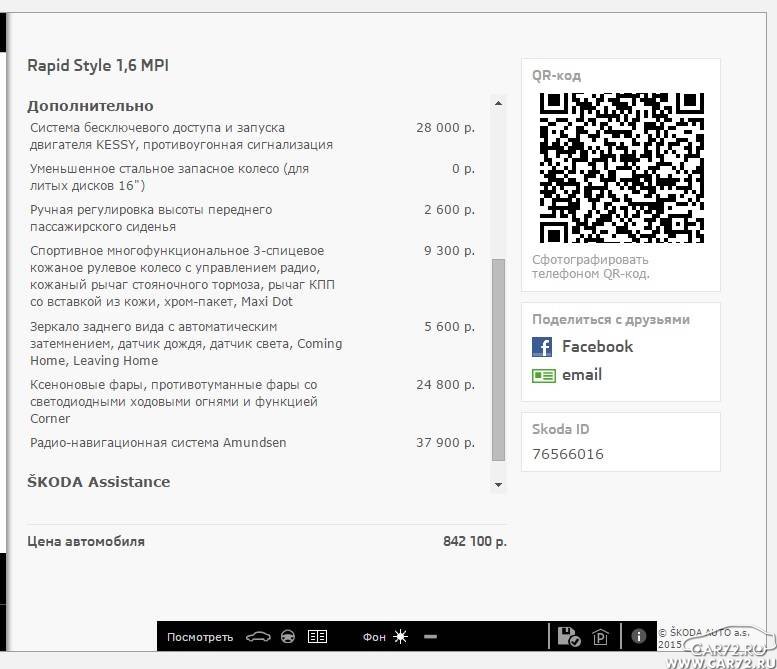Click the total price 842 100 р.
Image resolution: width=777 pixels, height=669 pixels.
tap(475, 541)
